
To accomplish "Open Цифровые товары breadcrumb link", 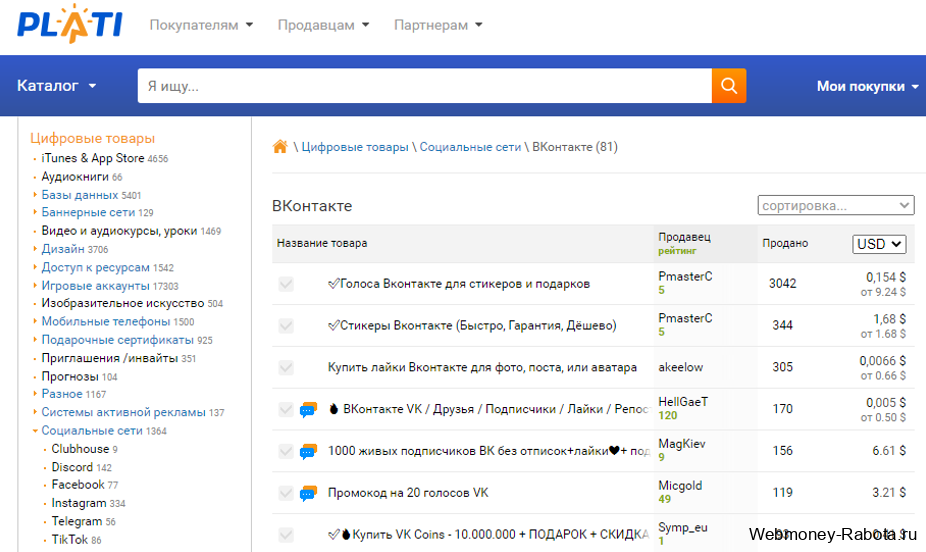I will coord(355,147).
